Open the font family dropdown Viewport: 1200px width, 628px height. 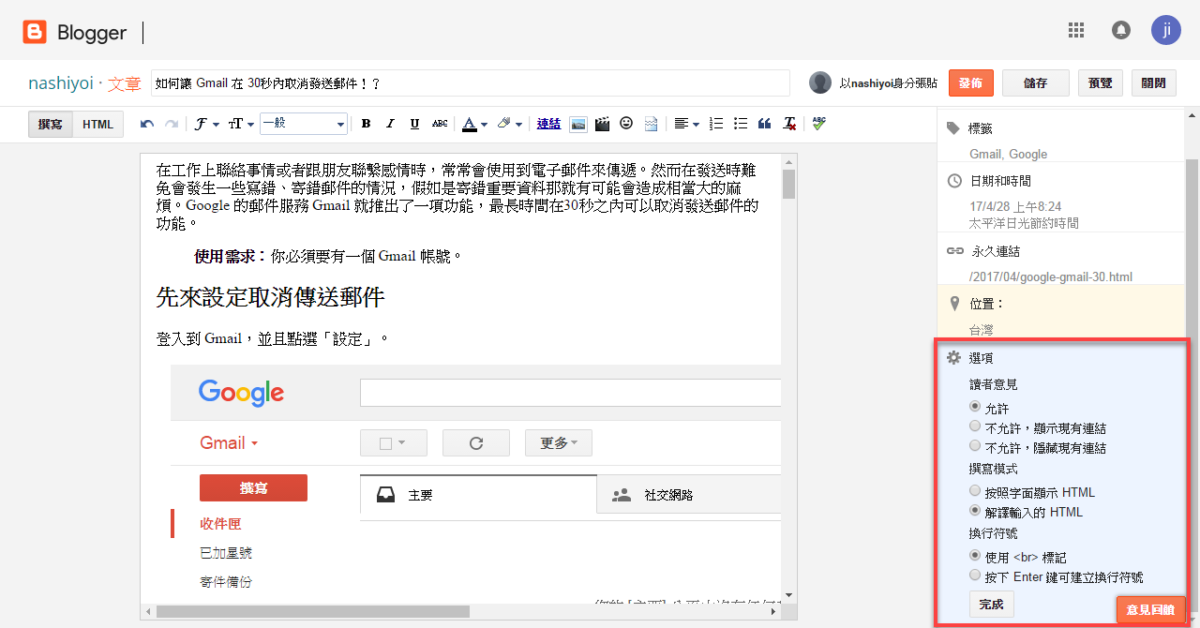point(207,124)
